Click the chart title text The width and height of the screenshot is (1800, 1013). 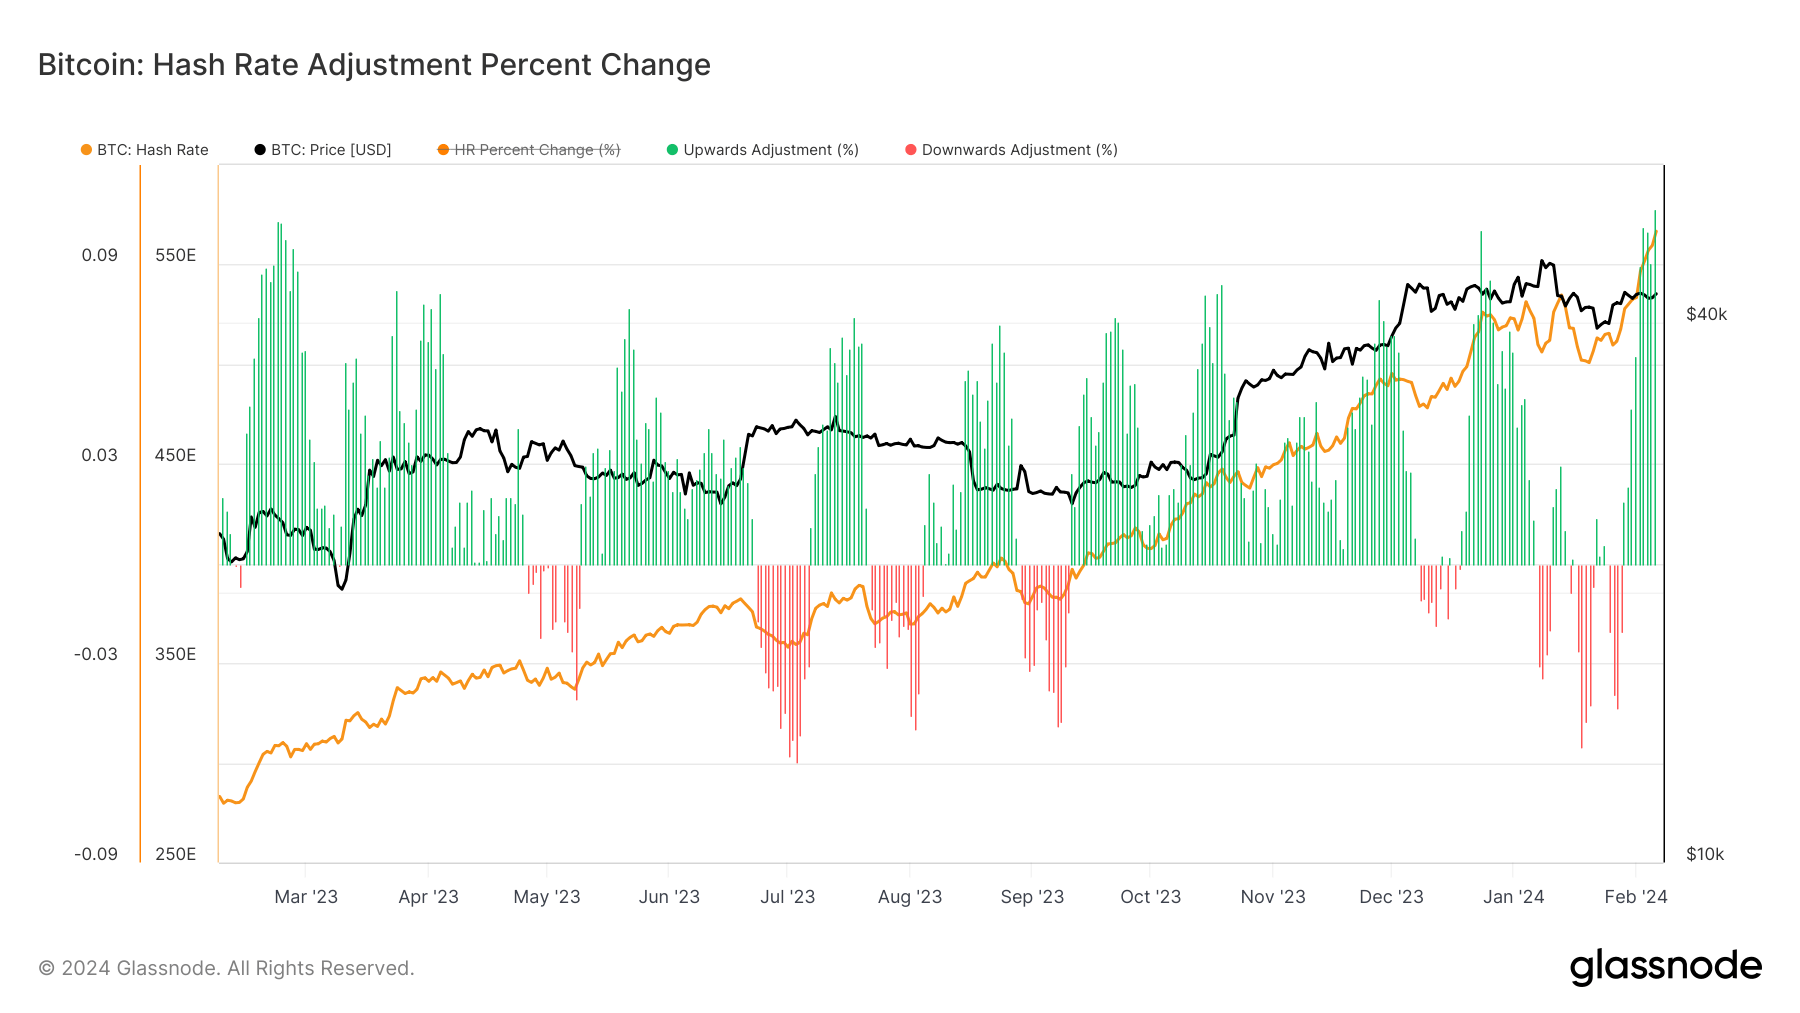tap(374, 65)
